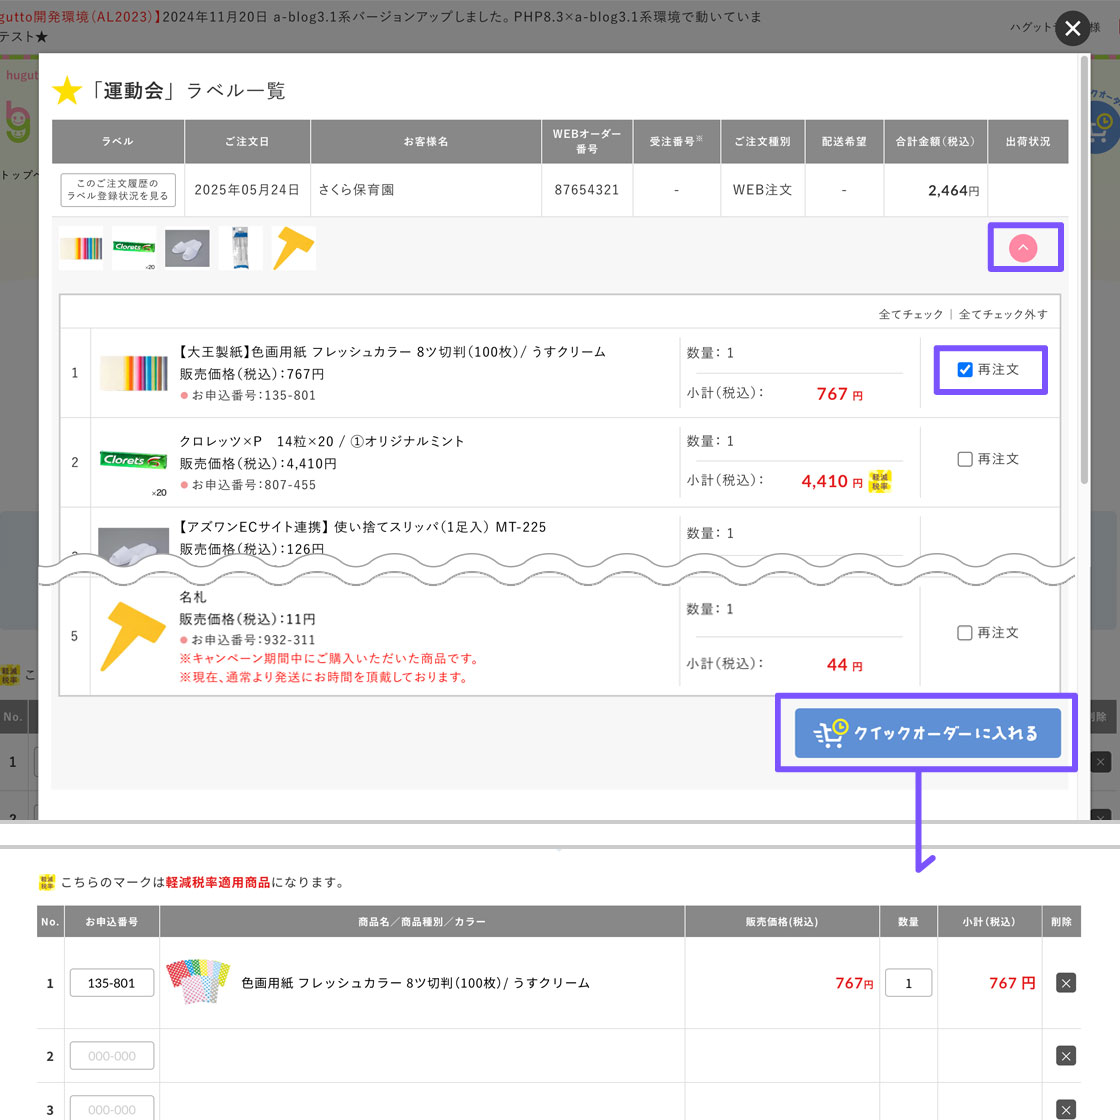Screen dimensions: 1120x1120
Task: Click 全てチェック link
Action: point(910,314)
